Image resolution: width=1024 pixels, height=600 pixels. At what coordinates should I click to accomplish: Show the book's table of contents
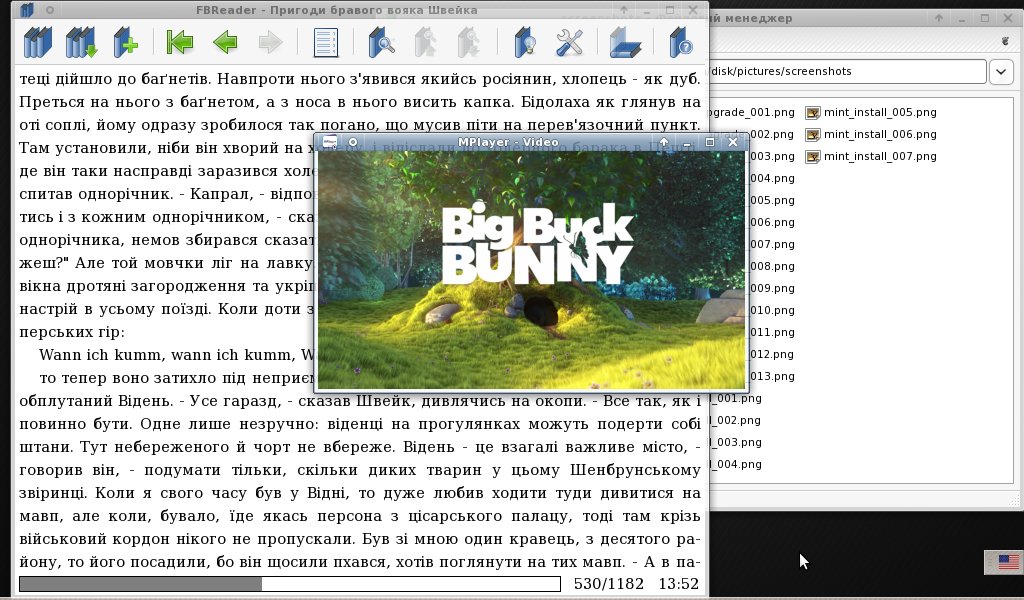point(325,43)
